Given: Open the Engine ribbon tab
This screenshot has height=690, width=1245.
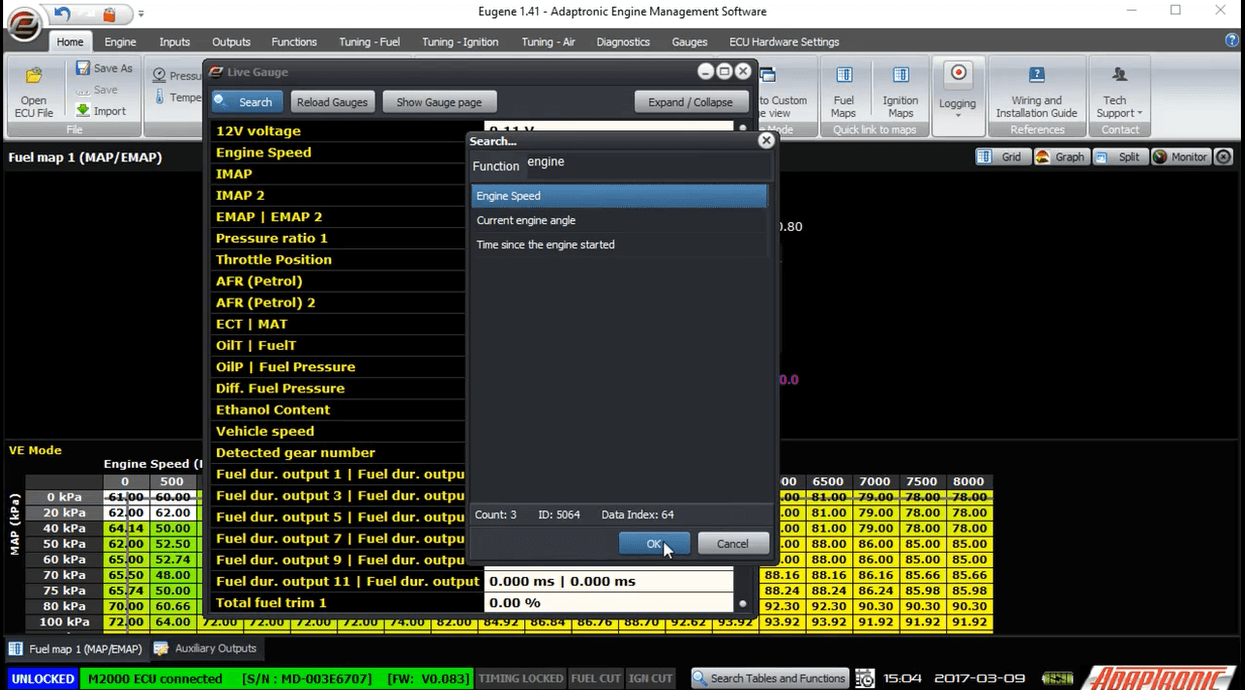Looking at the screenshot, I should click(120, 42).
